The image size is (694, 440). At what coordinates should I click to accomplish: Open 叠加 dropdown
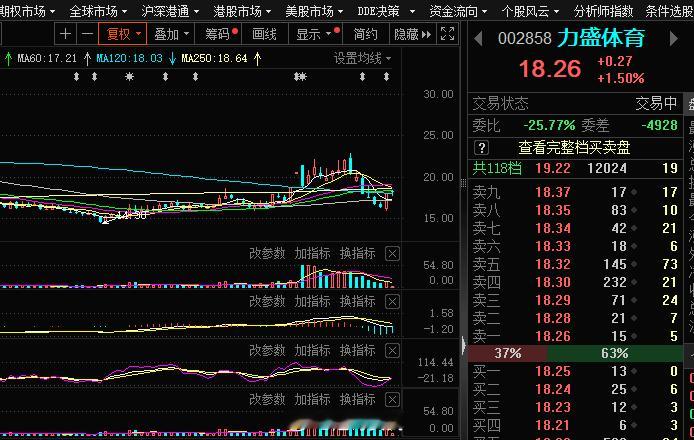171,34
